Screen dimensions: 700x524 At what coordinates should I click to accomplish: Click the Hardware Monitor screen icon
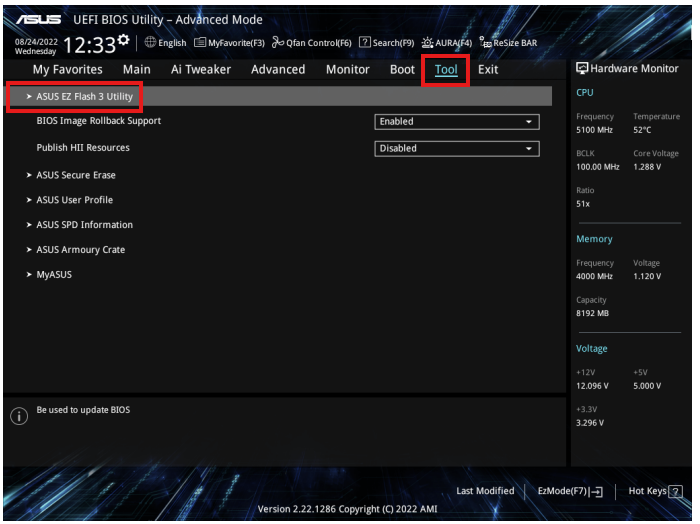pos(582,68)
